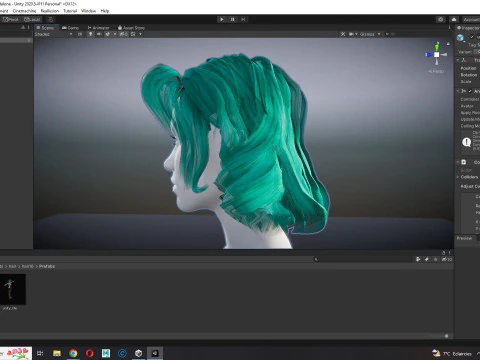The width and height of the screenshot is (480, 360).
Task: Open the Account dropdown
Action: tap(471, 19)
